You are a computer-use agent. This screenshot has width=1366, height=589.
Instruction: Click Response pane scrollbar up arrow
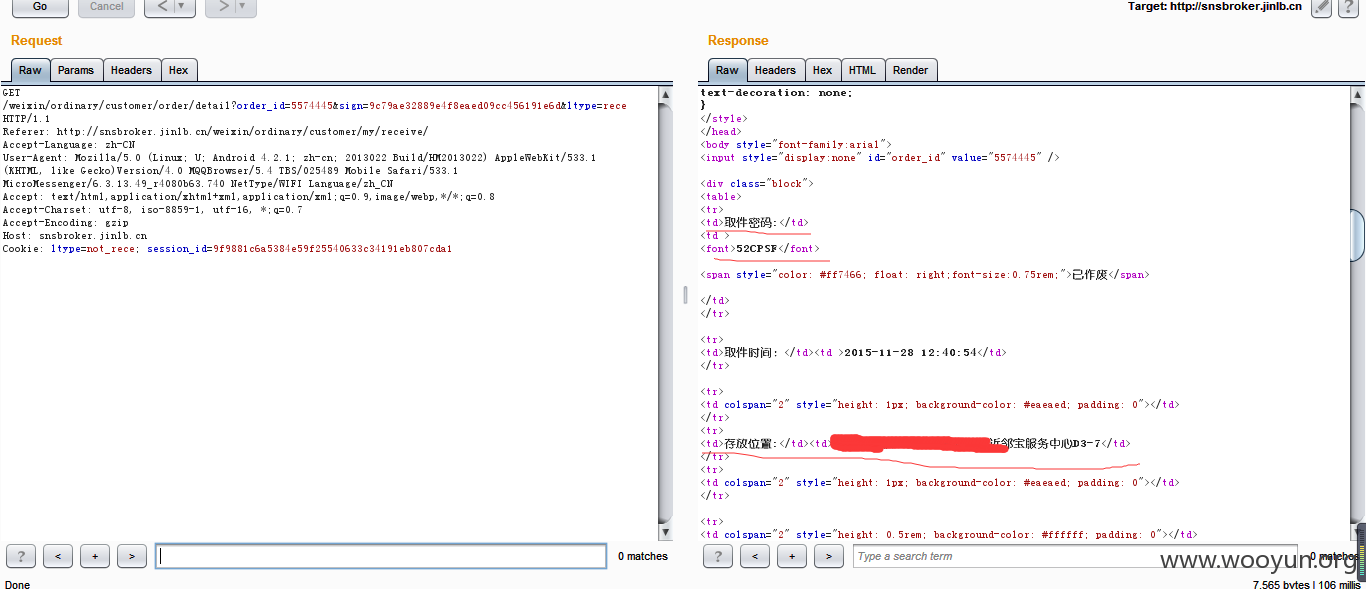tap(1358, 94)
